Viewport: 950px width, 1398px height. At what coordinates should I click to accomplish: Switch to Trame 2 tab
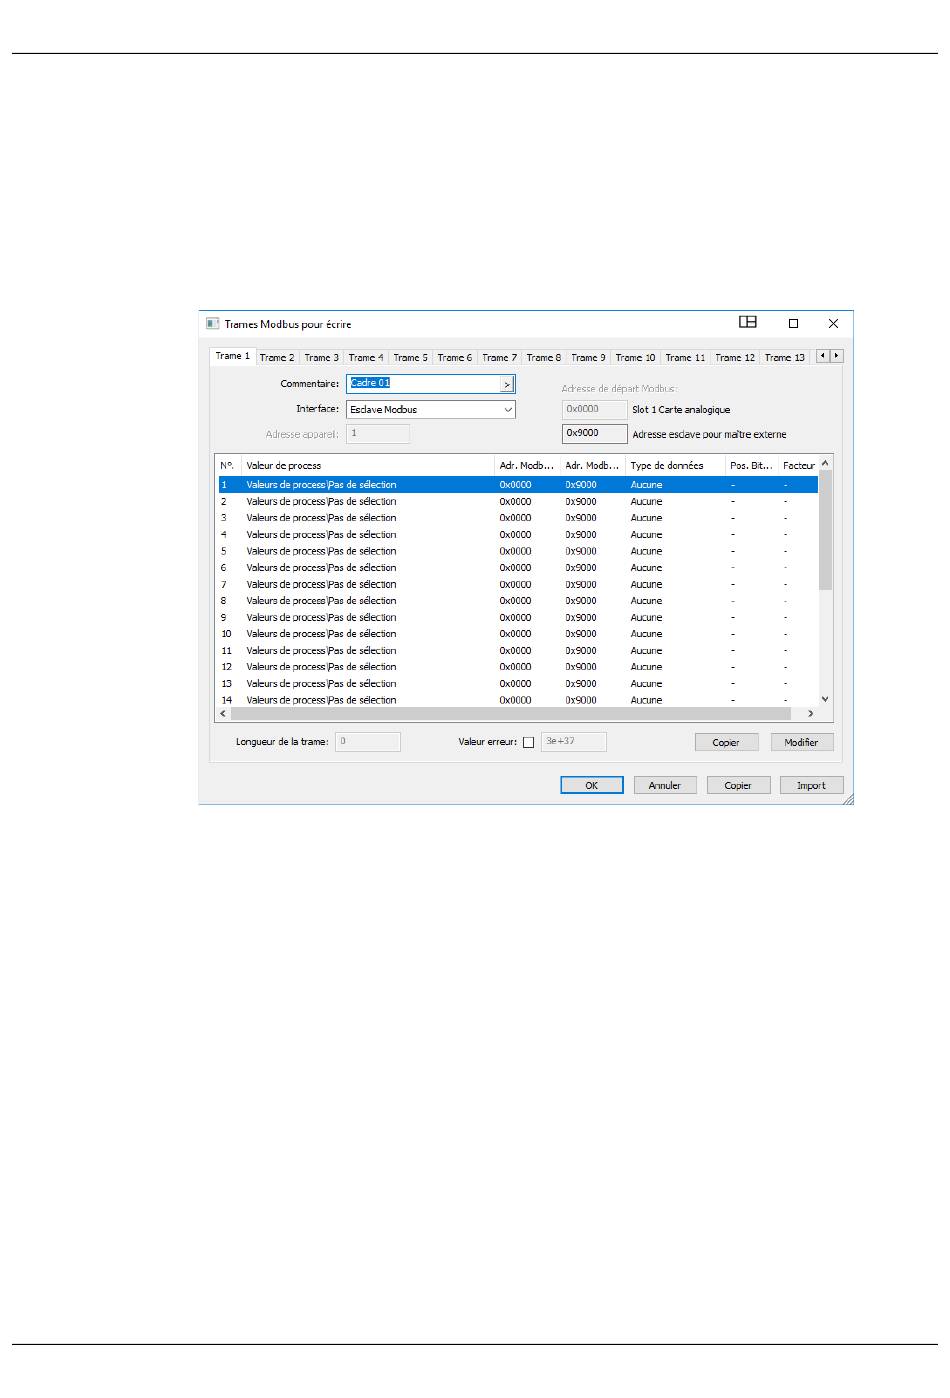[x=277, y=357]
